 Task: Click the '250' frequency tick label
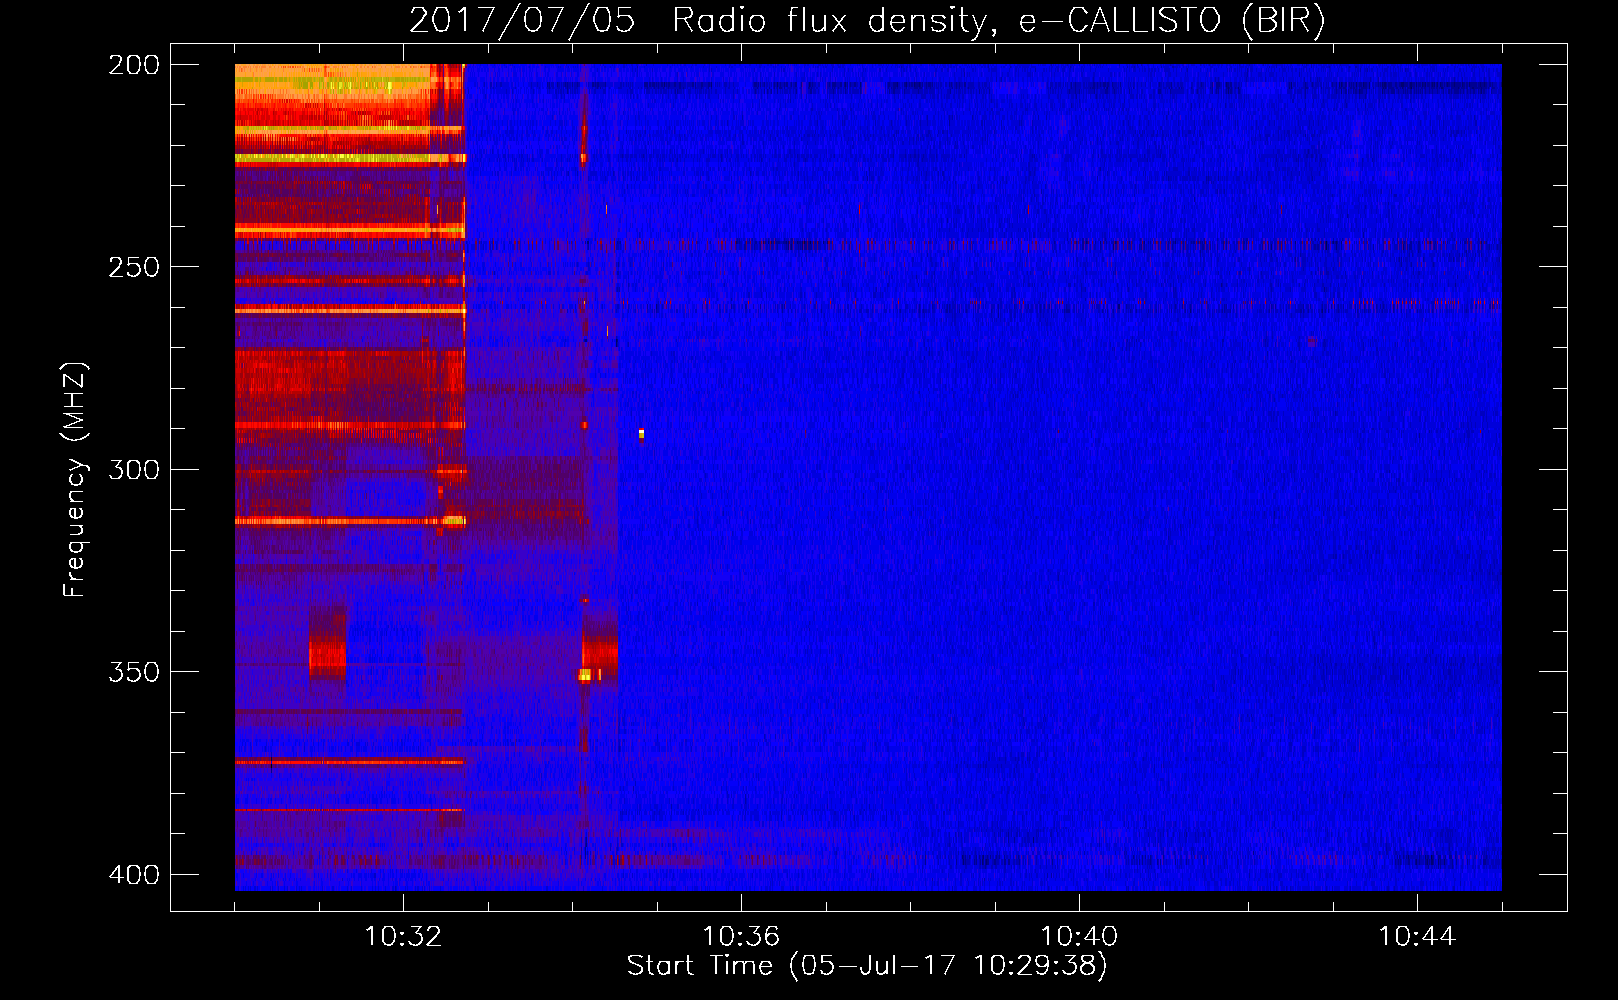134,267
